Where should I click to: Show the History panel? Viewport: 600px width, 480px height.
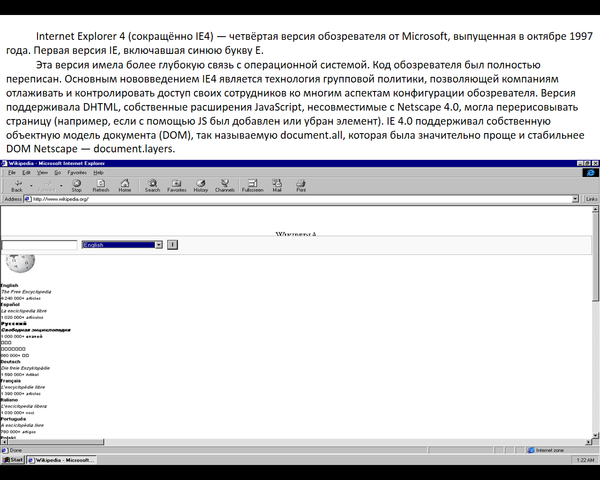(201, 186)
